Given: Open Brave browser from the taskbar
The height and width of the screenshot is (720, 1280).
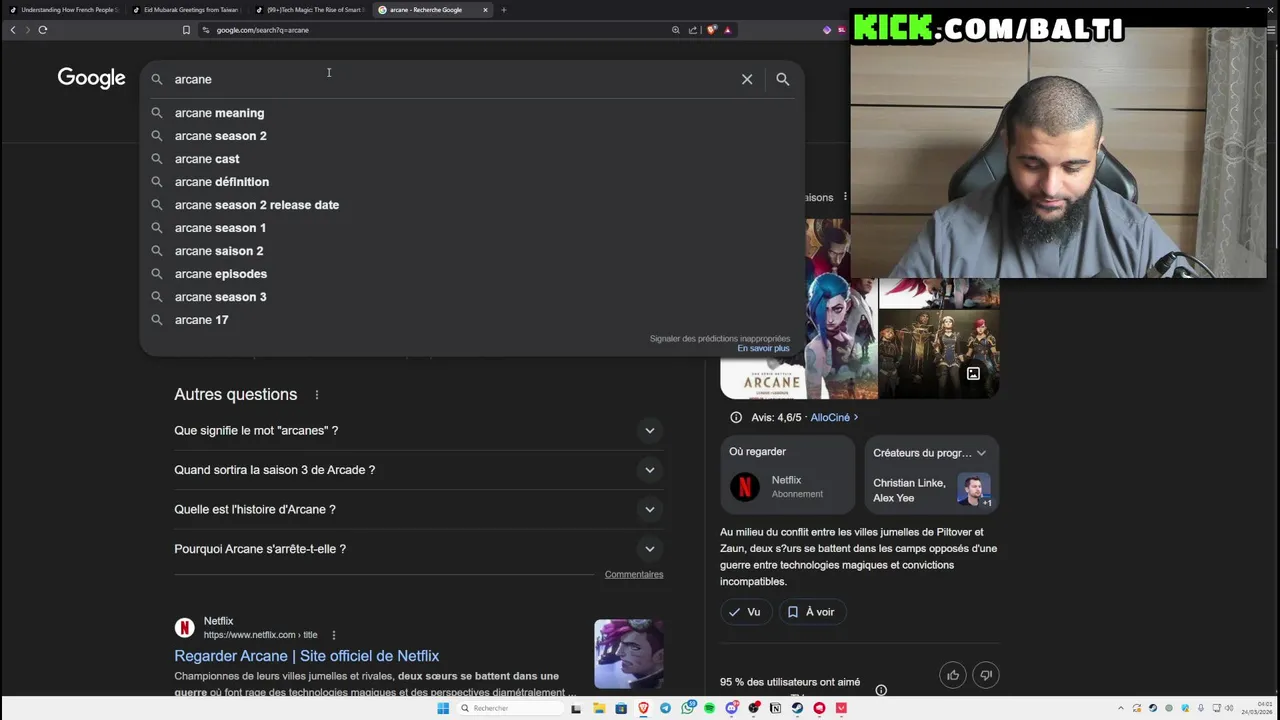Looking at the screenshot, I should pyautogui.click(x=643, y=708).
